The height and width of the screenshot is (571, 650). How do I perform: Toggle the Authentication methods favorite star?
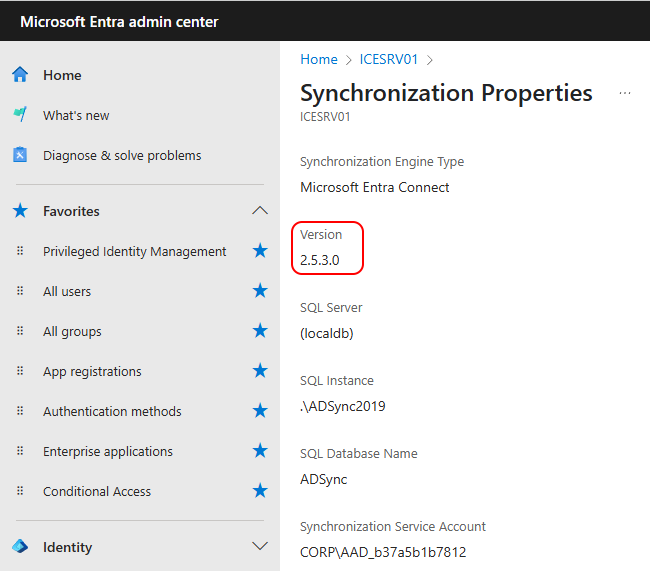260,411
